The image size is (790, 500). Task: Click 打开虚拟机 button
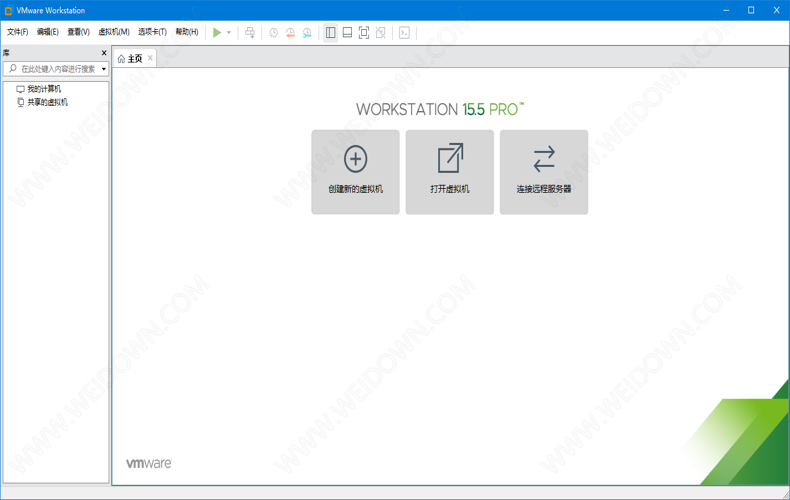point(450,172)
